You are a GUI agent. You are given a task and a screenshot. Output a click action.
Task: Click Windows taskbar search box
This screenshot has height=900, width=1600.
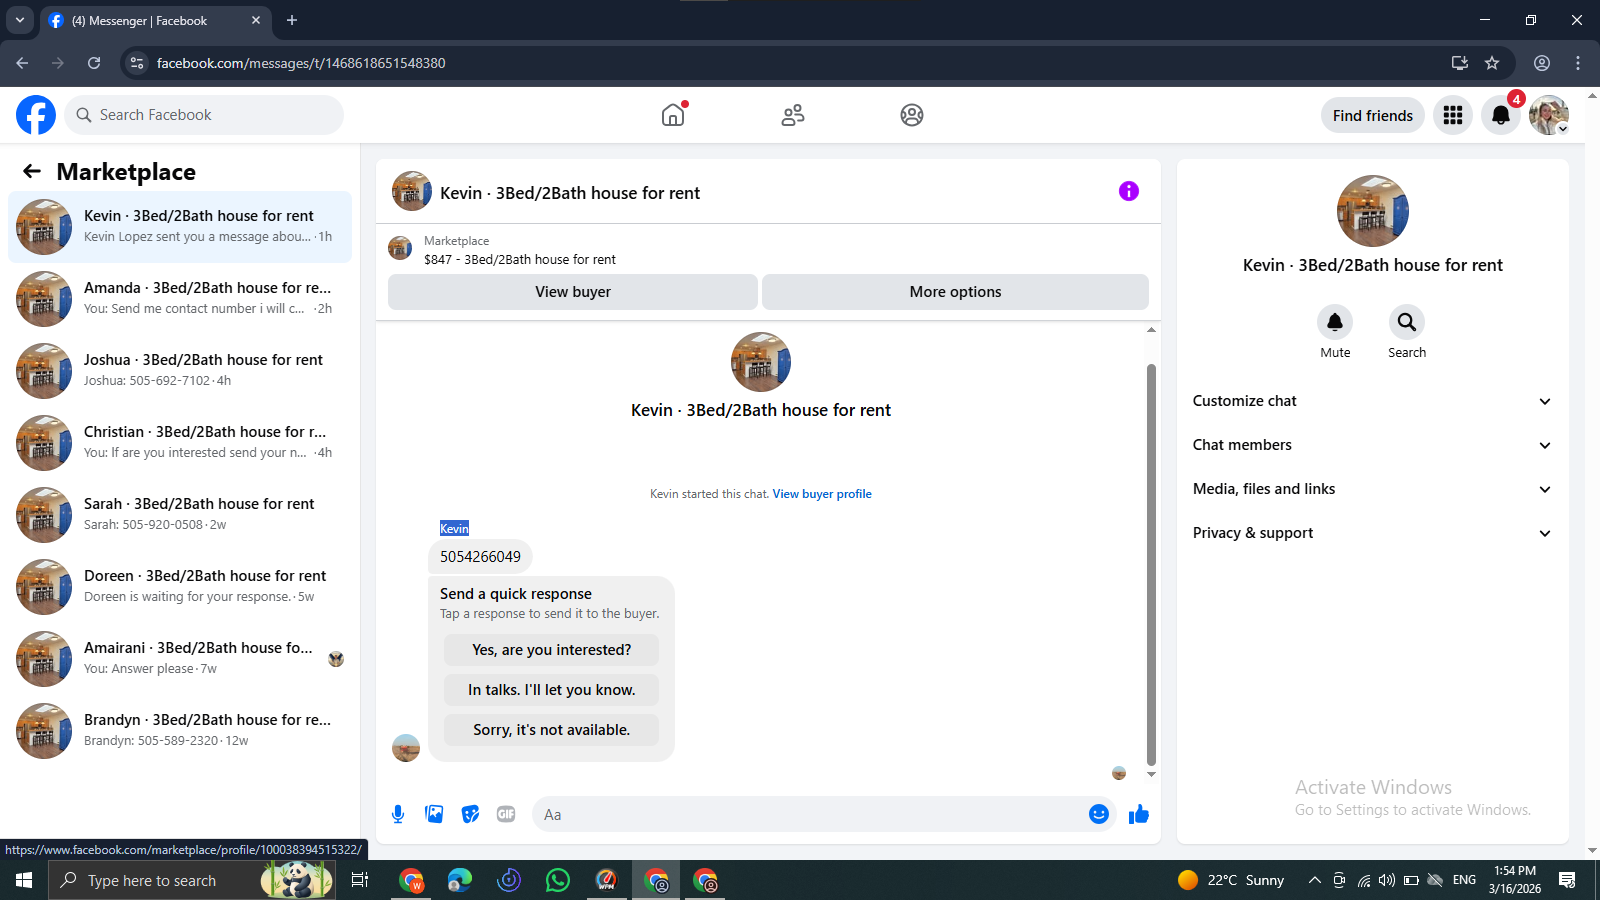click(x=192, y=880)
